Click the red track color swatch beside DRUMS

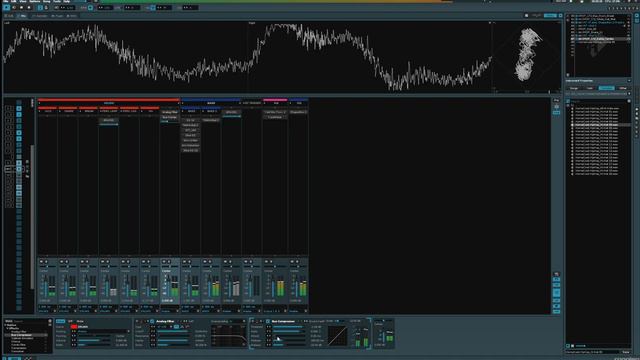[74, 327]
